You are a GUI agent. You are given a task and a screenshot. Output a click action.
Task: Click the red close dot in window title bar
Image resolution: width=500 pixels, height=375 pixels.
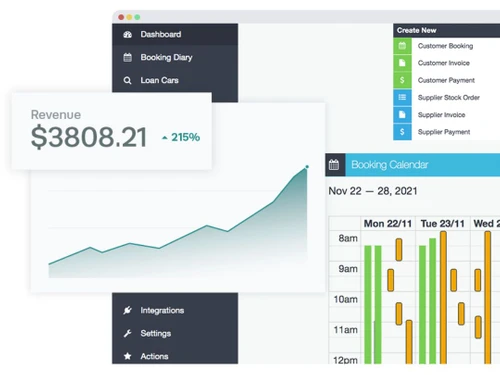point(121,17)
